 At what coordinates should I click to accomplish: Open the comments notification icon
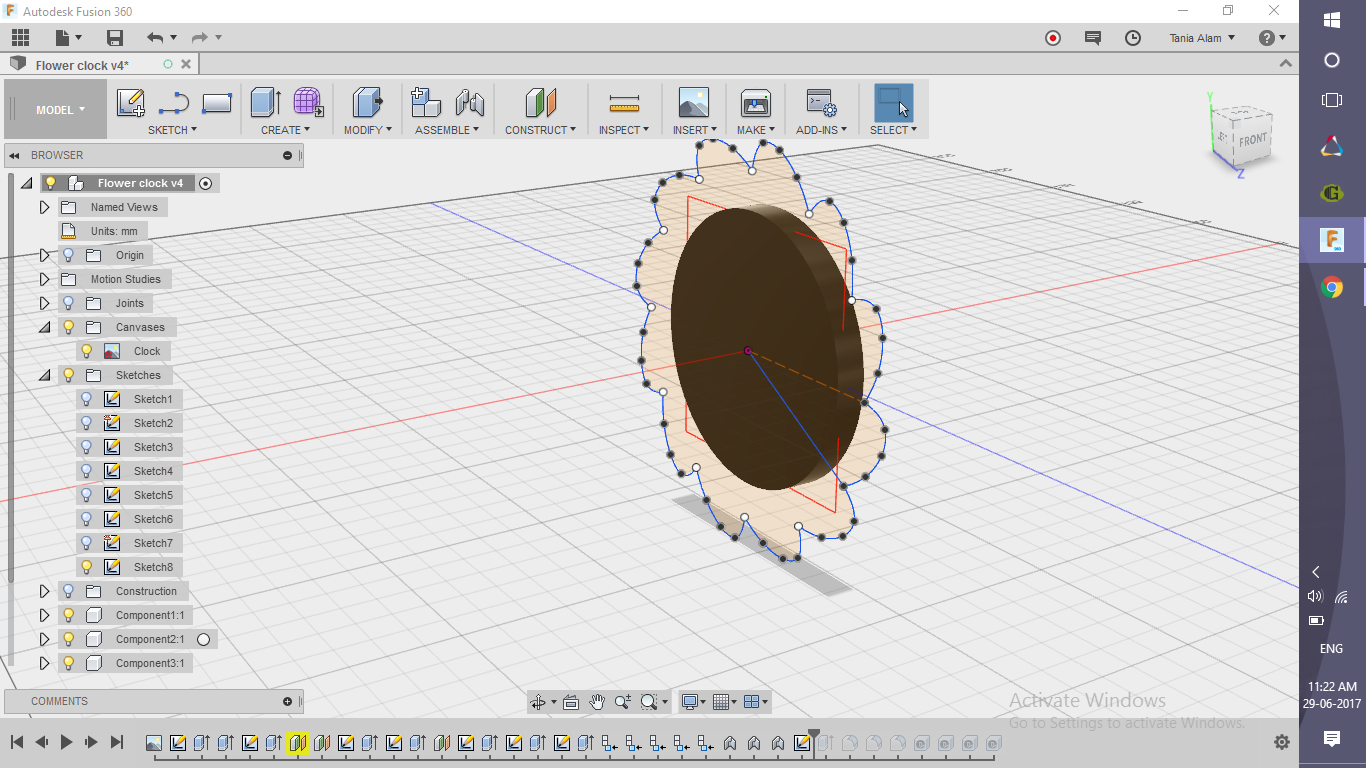pos(1093,38)
